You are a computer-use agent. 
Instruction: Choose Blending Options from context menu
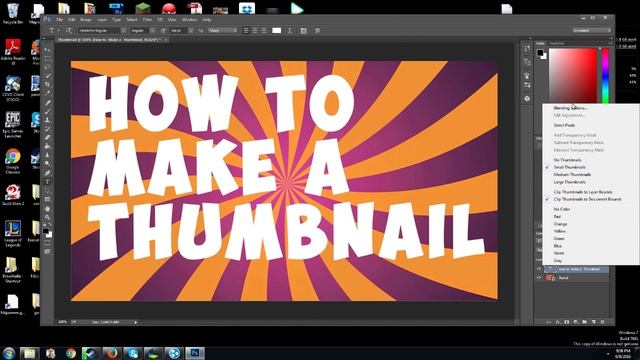pos(570,108)
